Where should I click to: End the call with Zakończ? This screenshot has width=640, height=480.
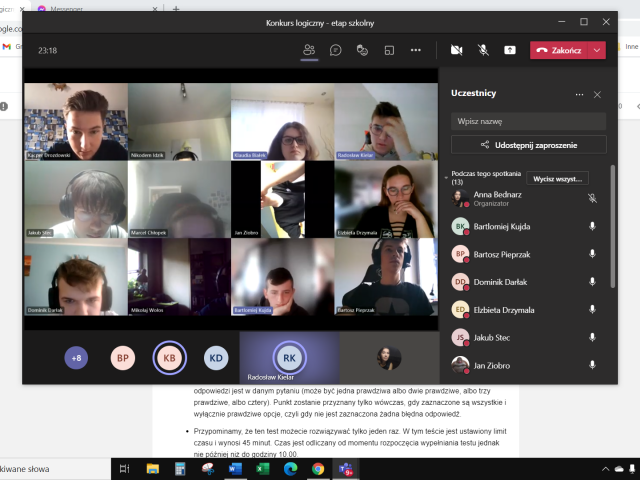click(559, 50)
